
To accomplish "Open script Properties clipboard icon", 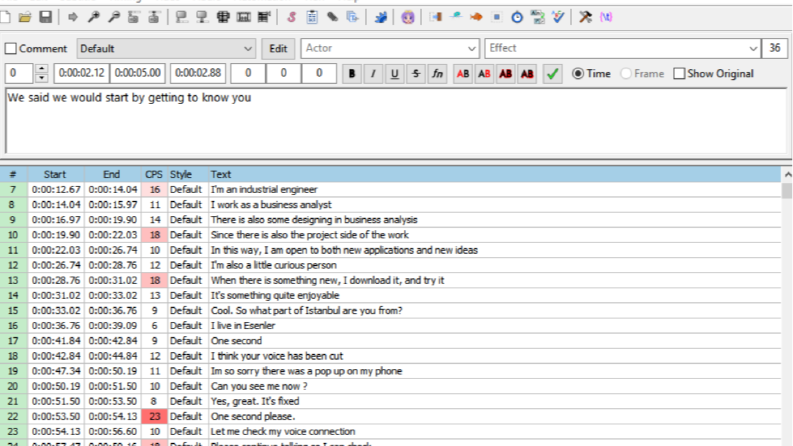I will (x=312, y=17).
